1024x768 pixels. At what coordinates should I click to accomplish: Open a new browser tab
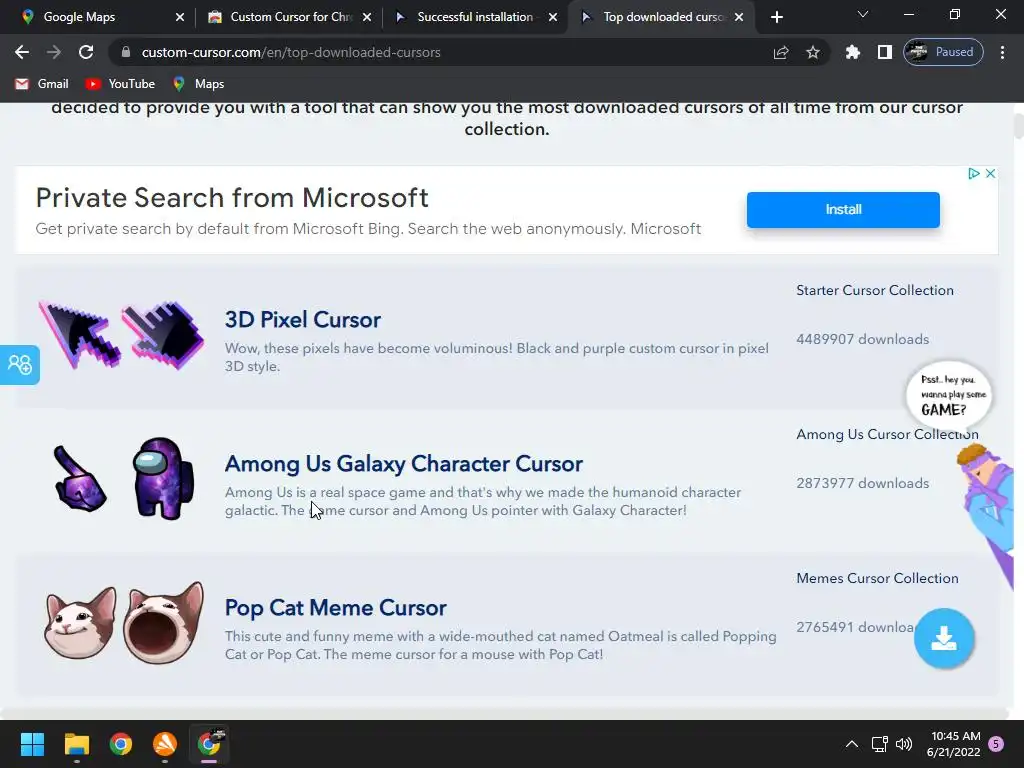click(776, 18)
